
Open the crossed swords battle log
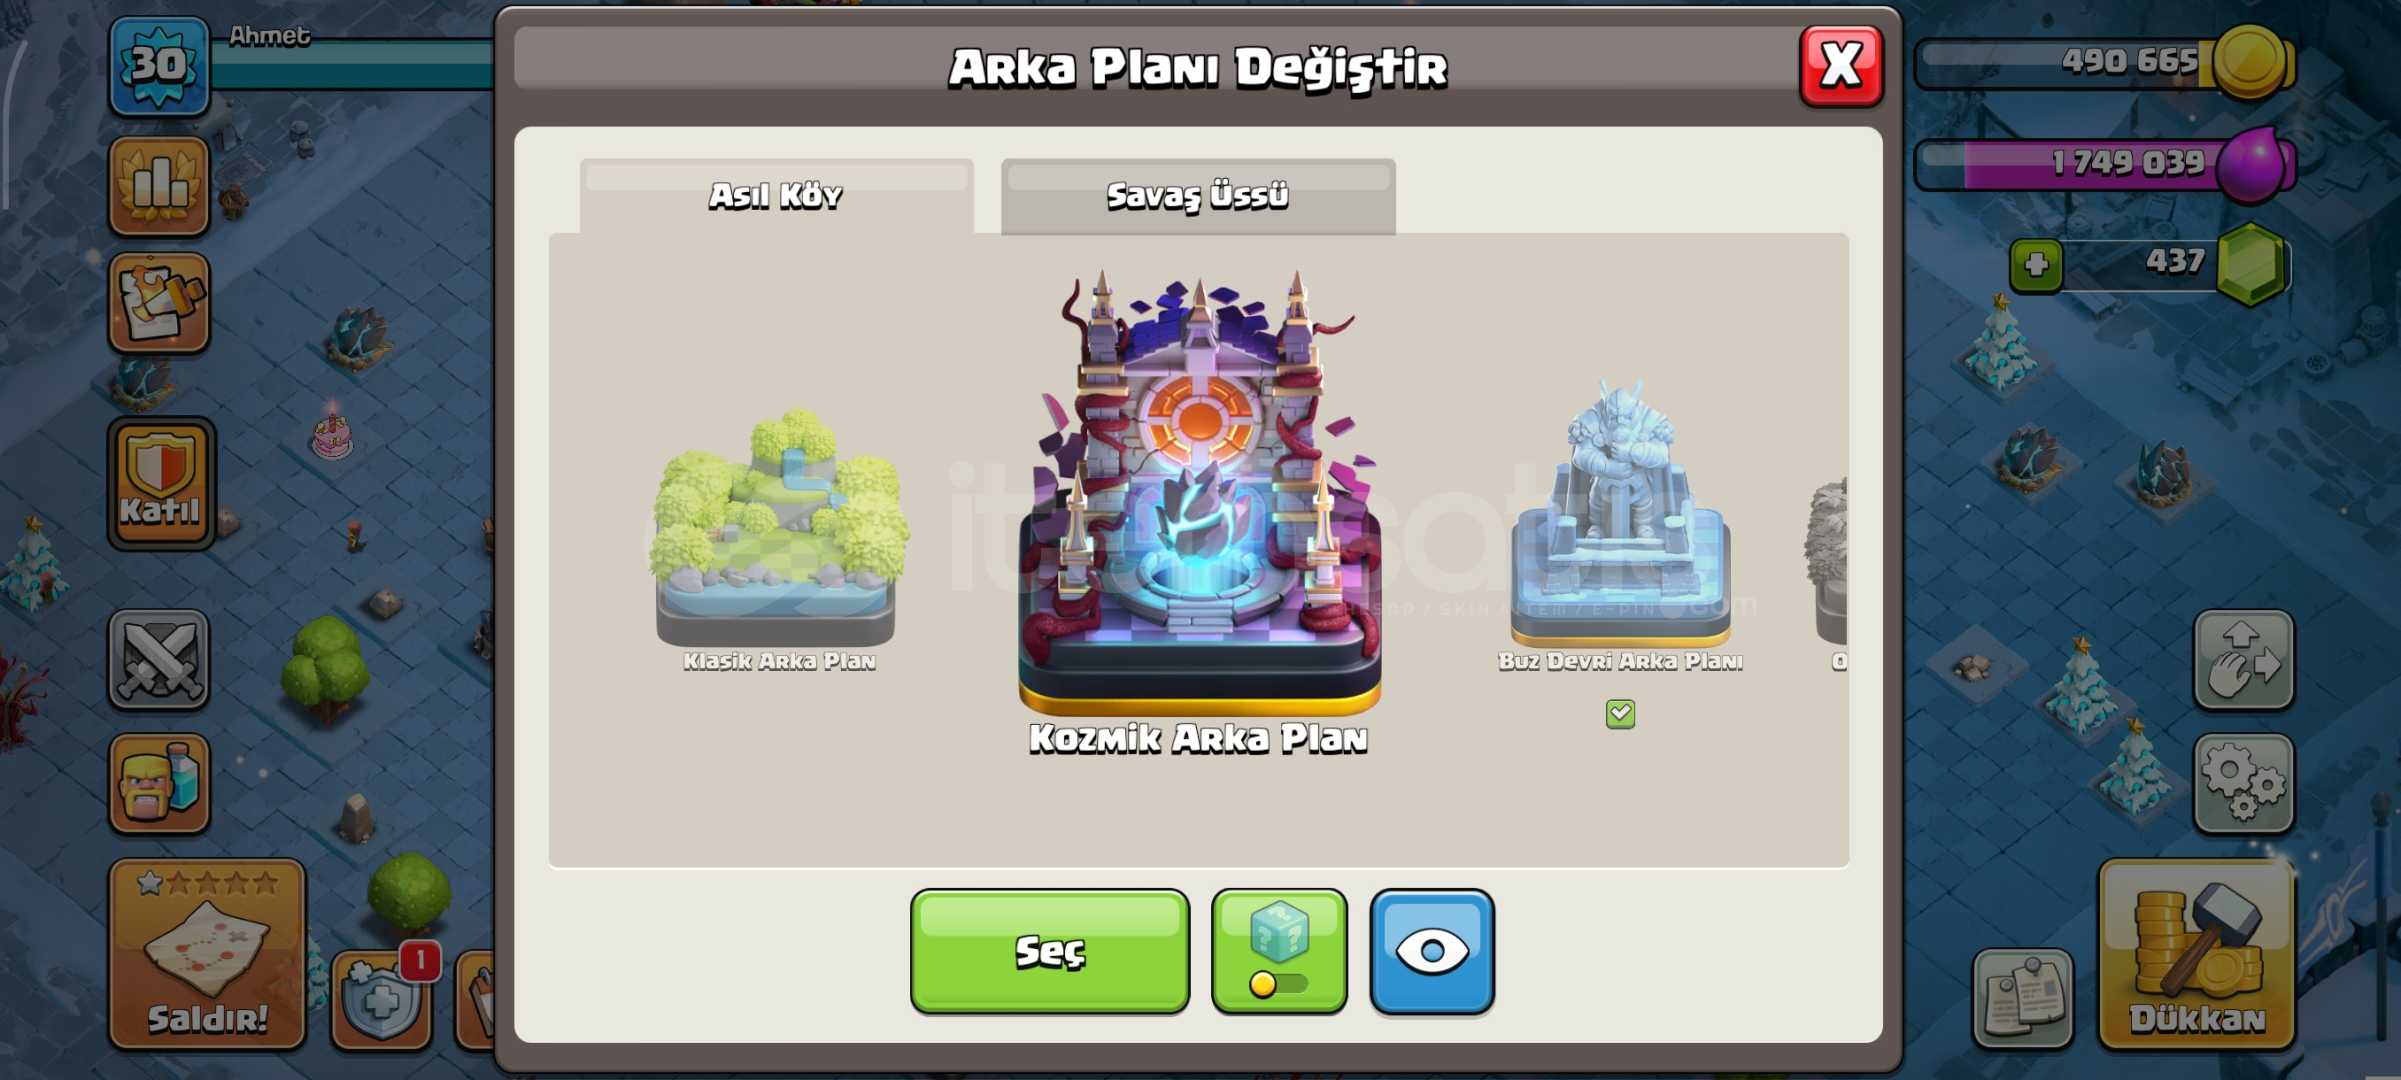tap(159, 660)
